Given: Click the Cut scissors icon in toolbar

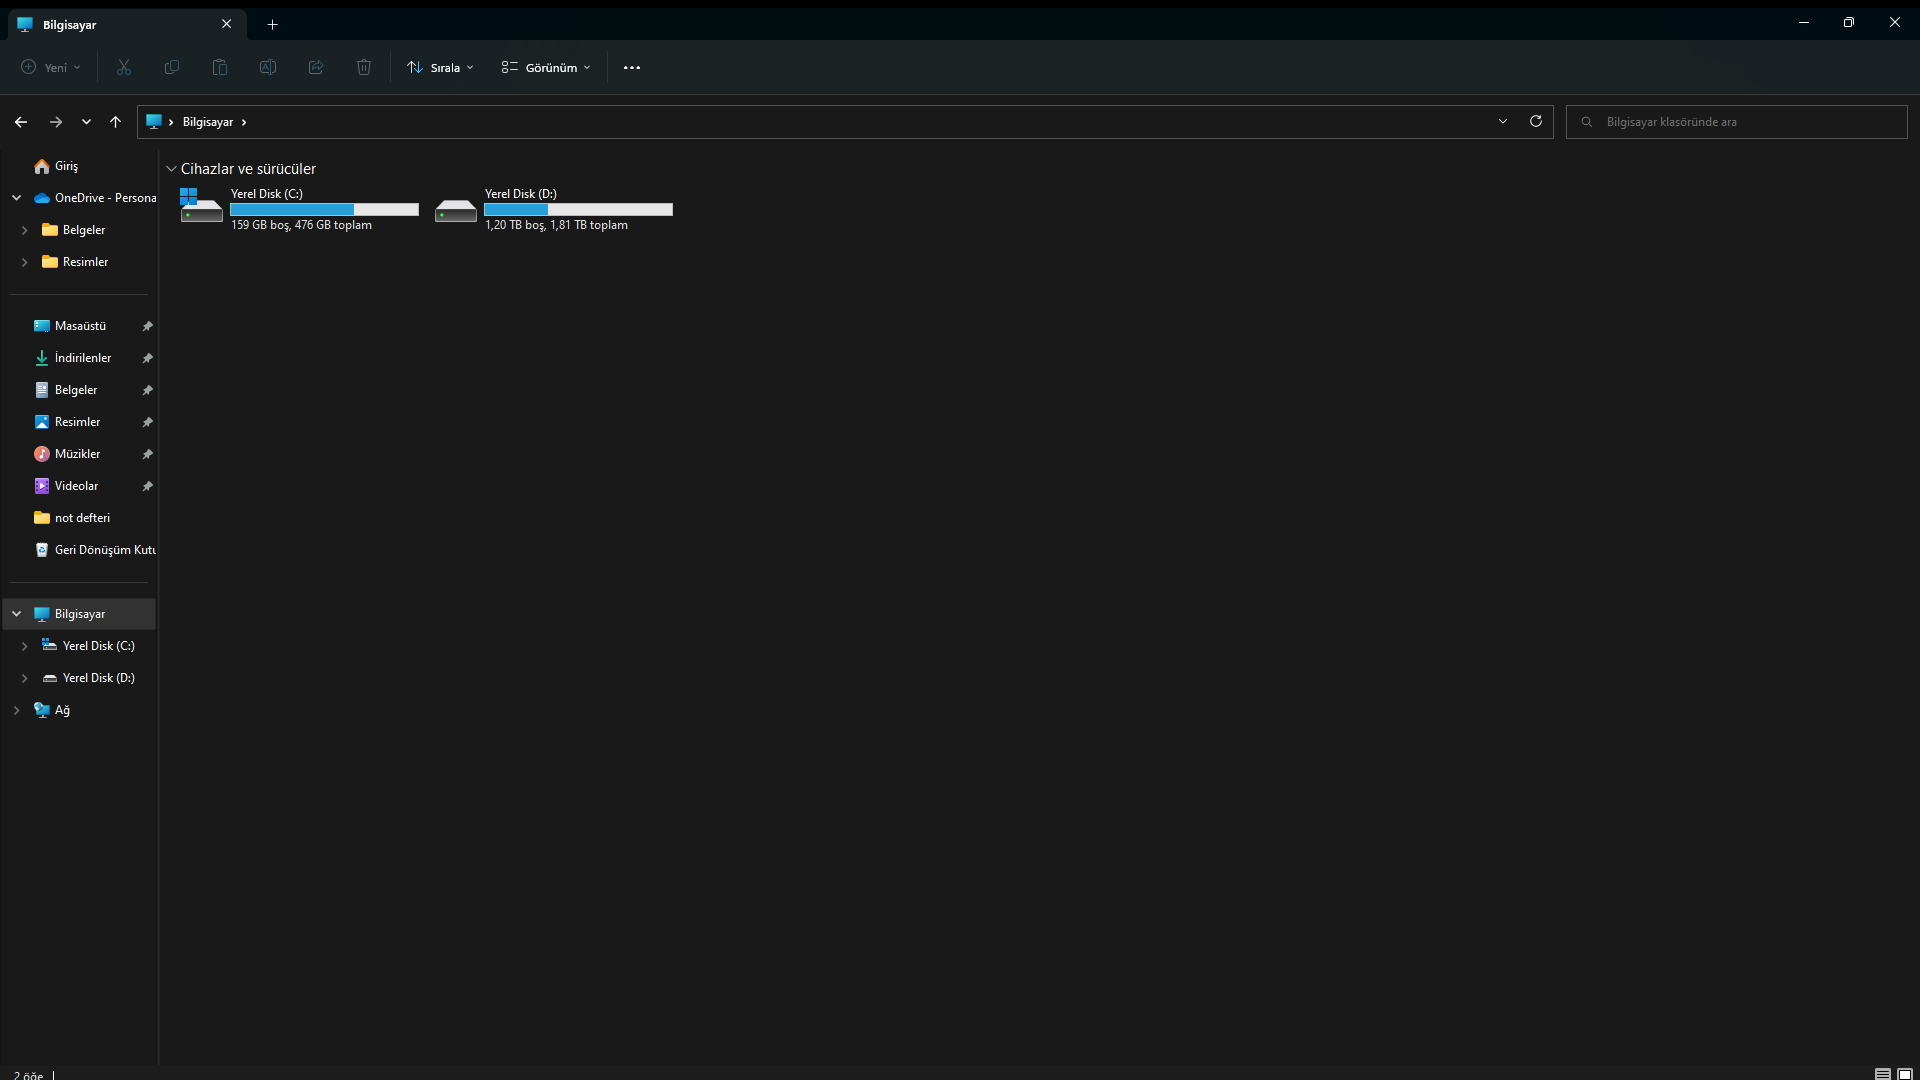Looking at the screenshot, I should (124, 67).
